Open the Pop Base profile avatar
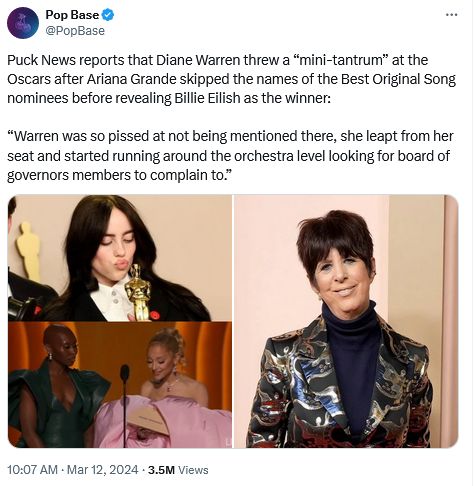This screenshot has height=486, width=475. pos(23,23)
